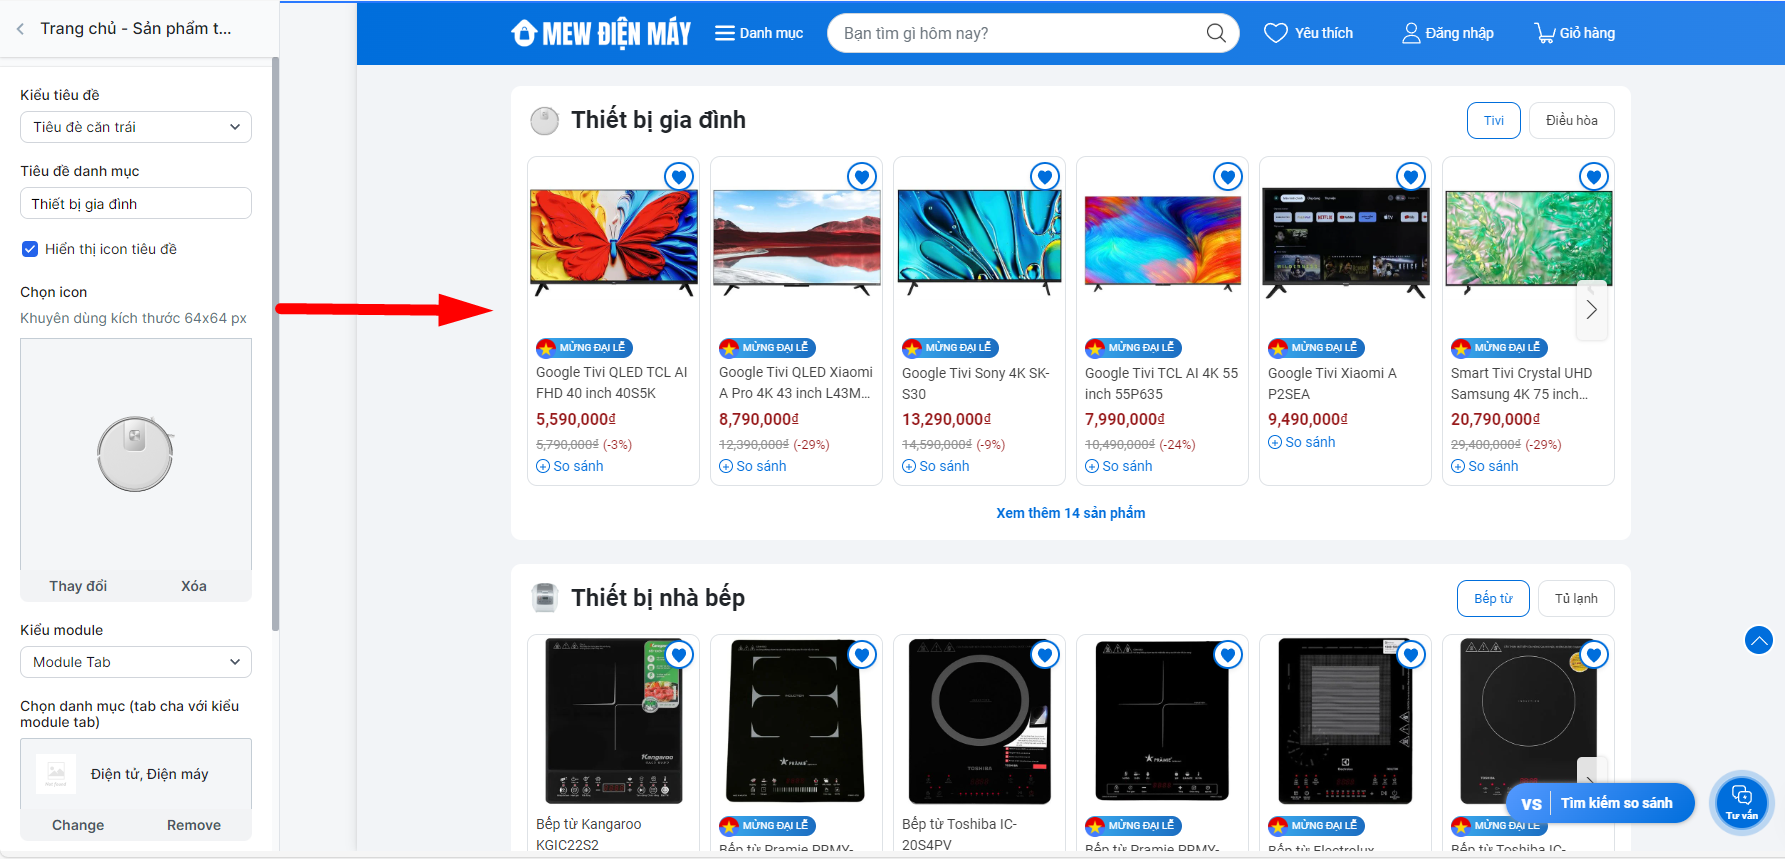Select the Tivi tab

pos(1494,120)
